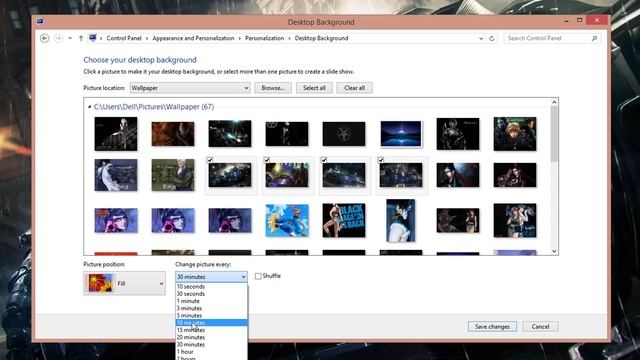Uncheck the third checked wallpaper's checkbox
Viewport: 640px width, 360px height.
[x=324, y=160]
